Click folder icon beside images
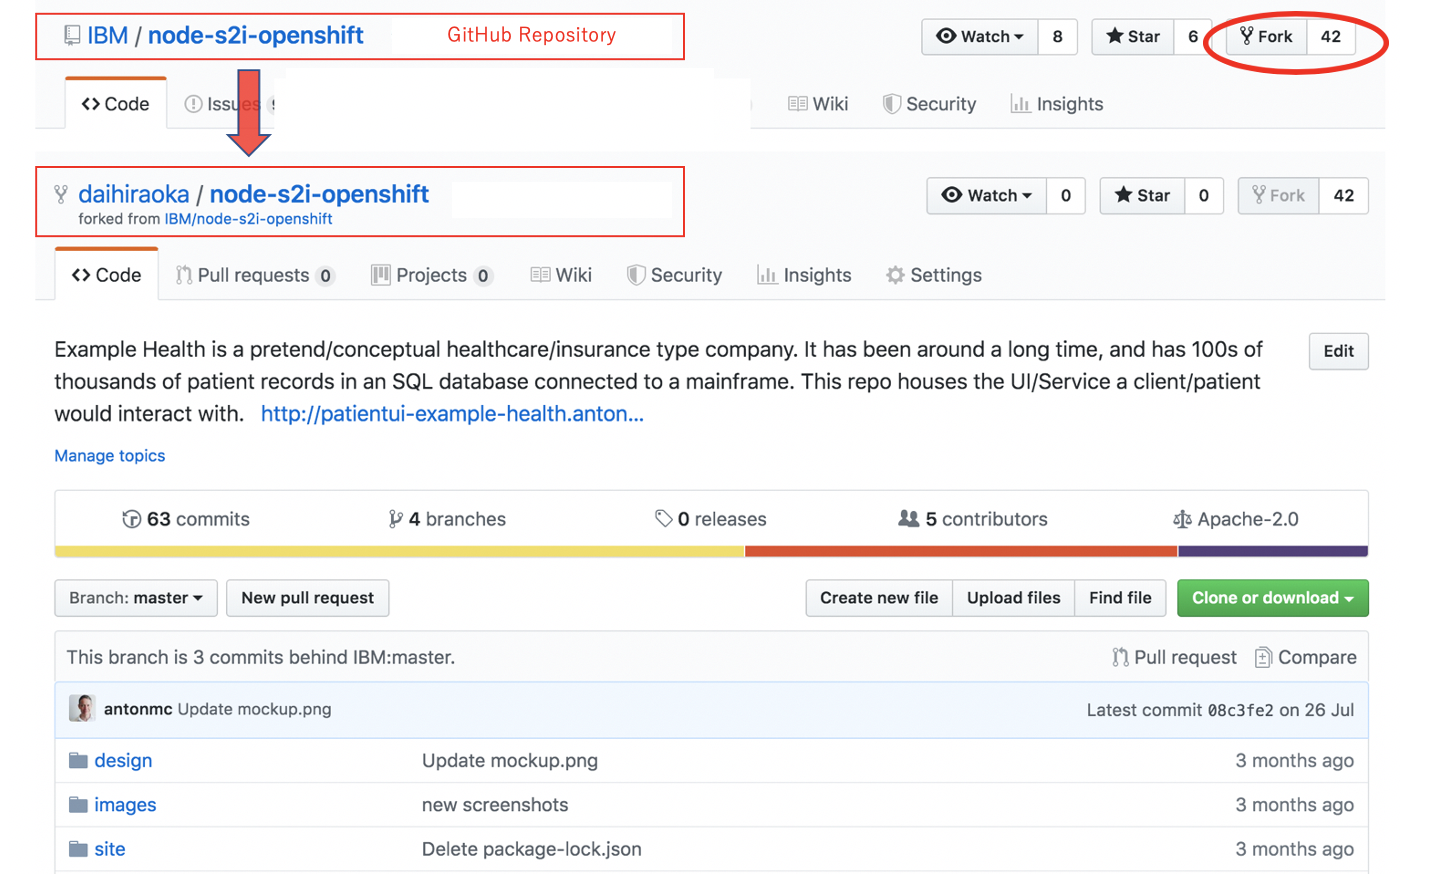Image resolution: width=1440 pixels, height=892 pixels. [78, 805]
